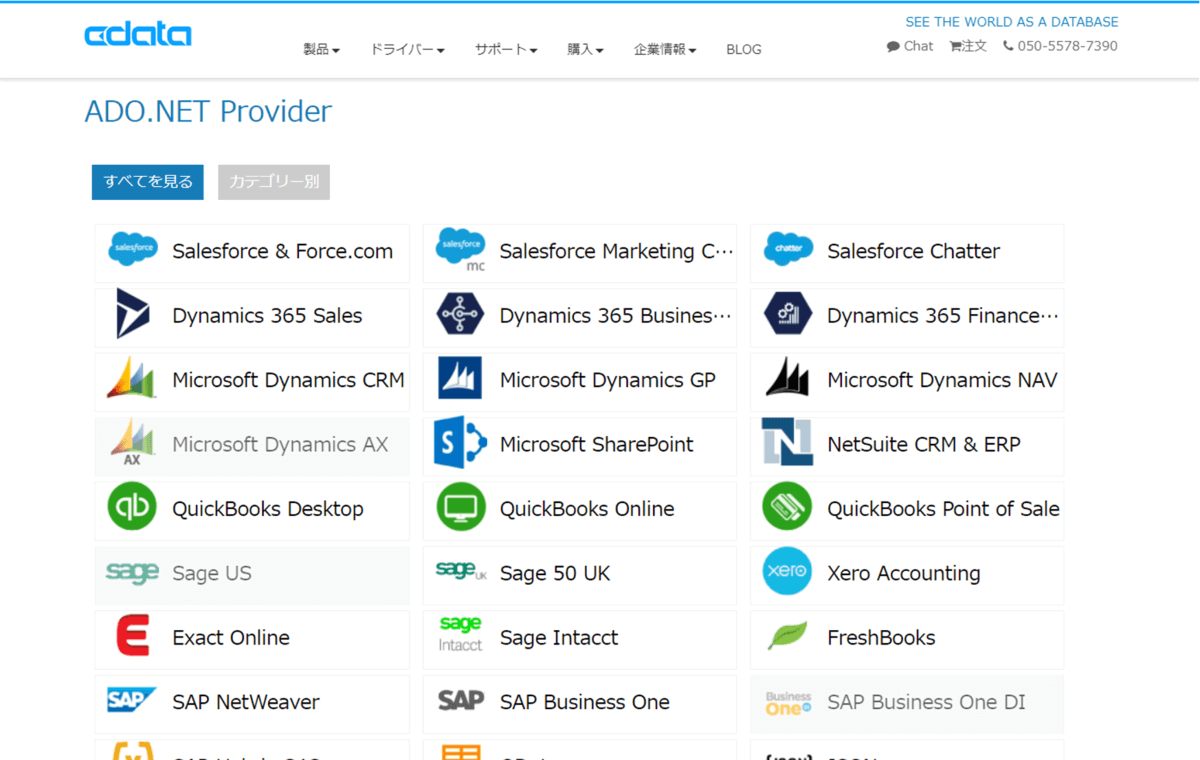Click the Salesforce Chatter cloud icon

[x=787, y=250]
